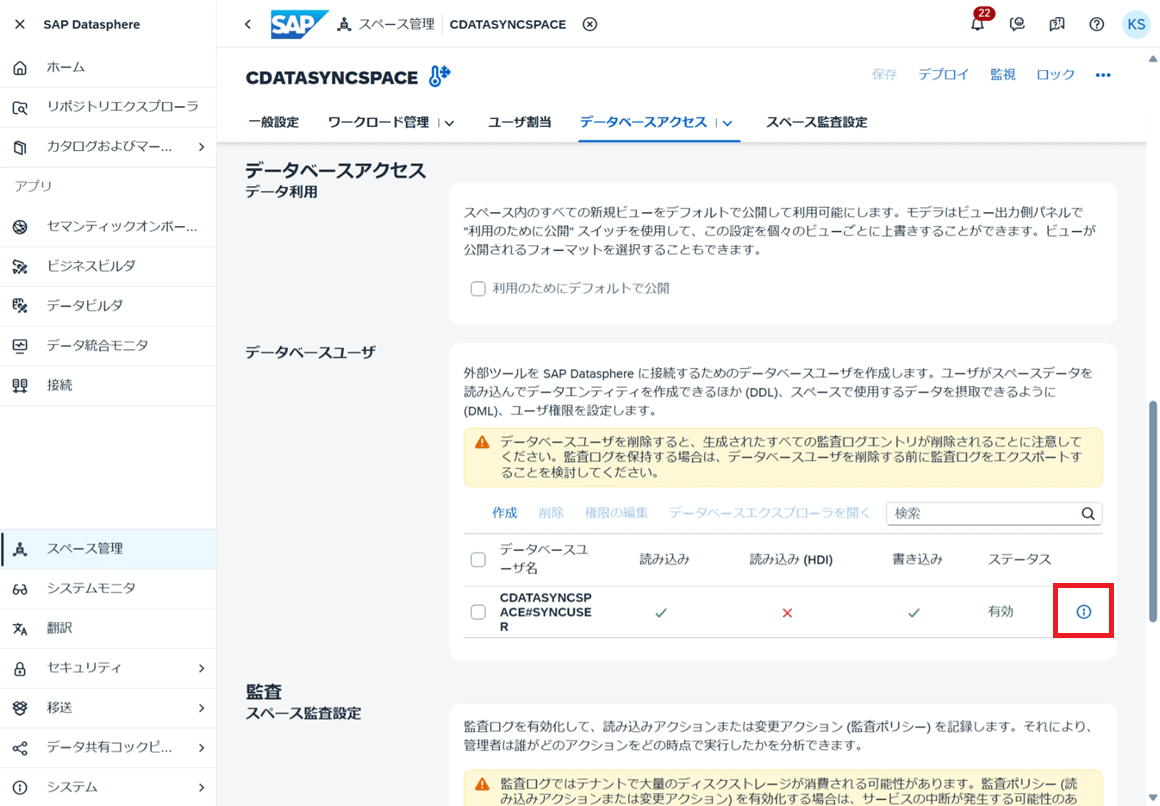Switch to the 一般設定 tab
Screen dimensions: 1160x806
click(x=274, y=122)
